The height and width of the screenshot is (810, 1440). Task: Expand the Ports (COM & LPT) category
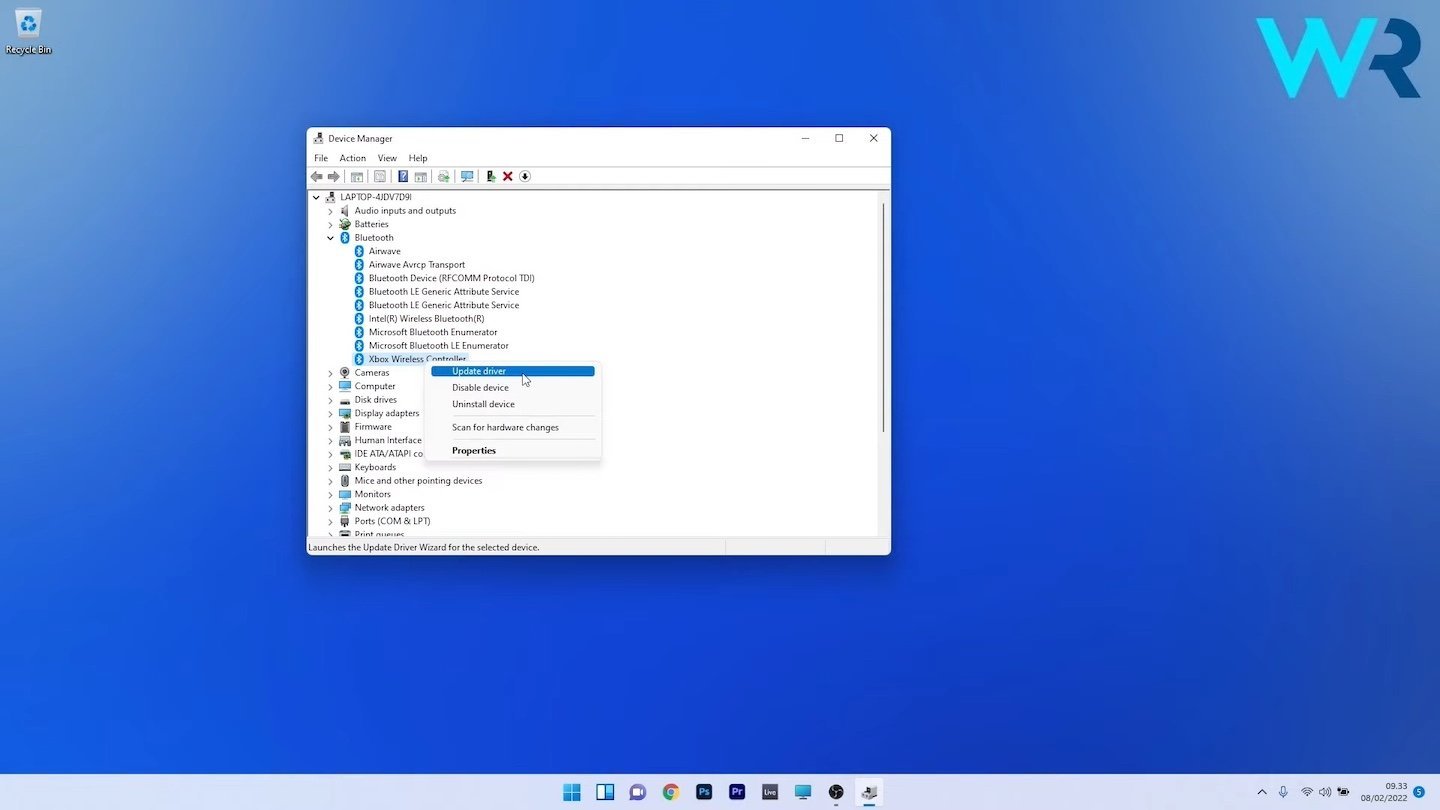tap(330, 521)
